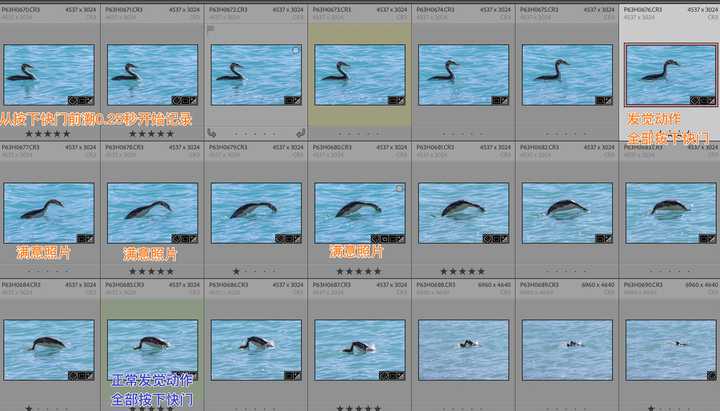Select the P63H0688.CR3 wide-shot thumbnail
The width and height of the screenshot is (720, 411).
click(x=464, y=350)
